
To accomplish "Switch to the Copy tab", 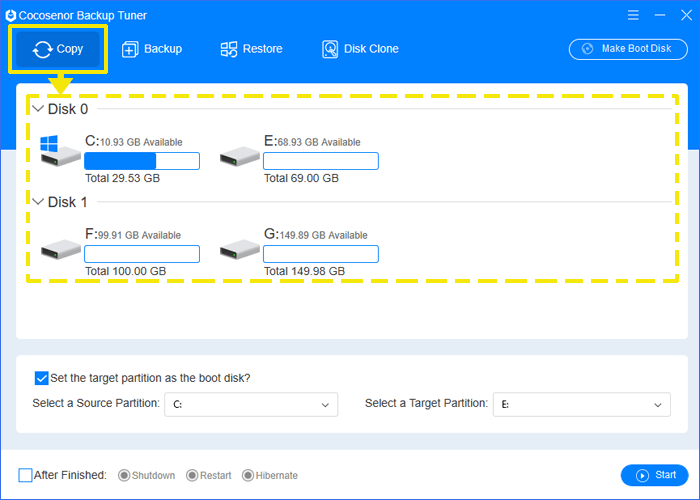I will pyautogui.click(x=58, y=49).
